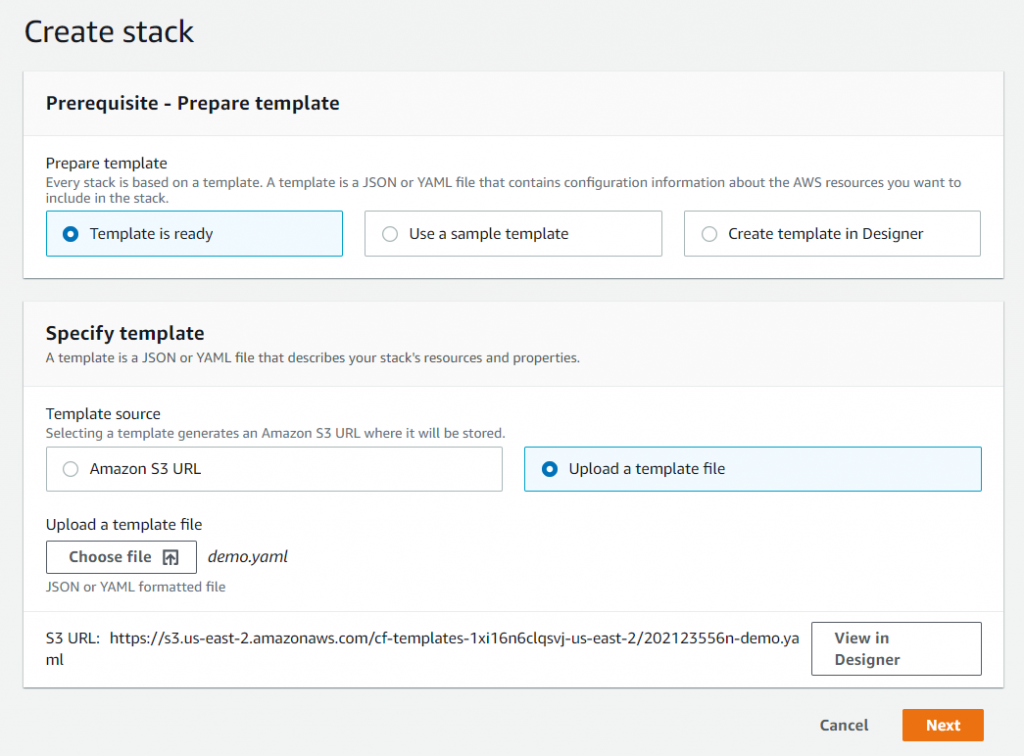
Task: Switch template source to Amazon S3 URL
Action: click(x=71, y=469)
